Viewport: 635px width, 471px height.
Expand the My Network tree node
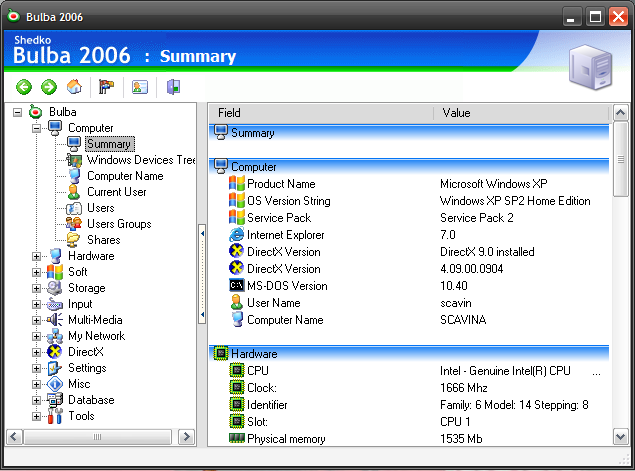click(36, 336)
